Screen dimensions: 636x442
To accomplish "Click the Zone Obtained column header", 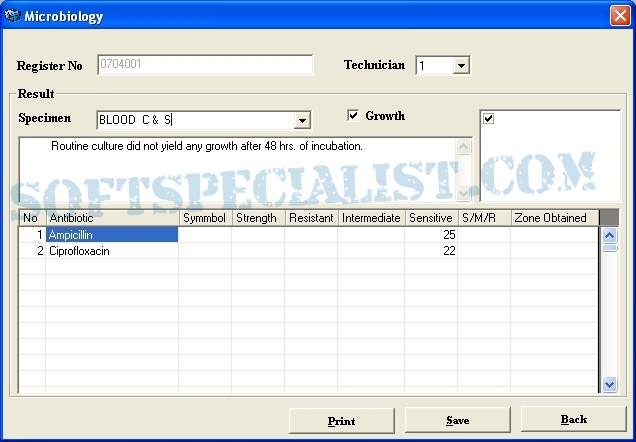I will pyautogui.click(x=553, y=218).
